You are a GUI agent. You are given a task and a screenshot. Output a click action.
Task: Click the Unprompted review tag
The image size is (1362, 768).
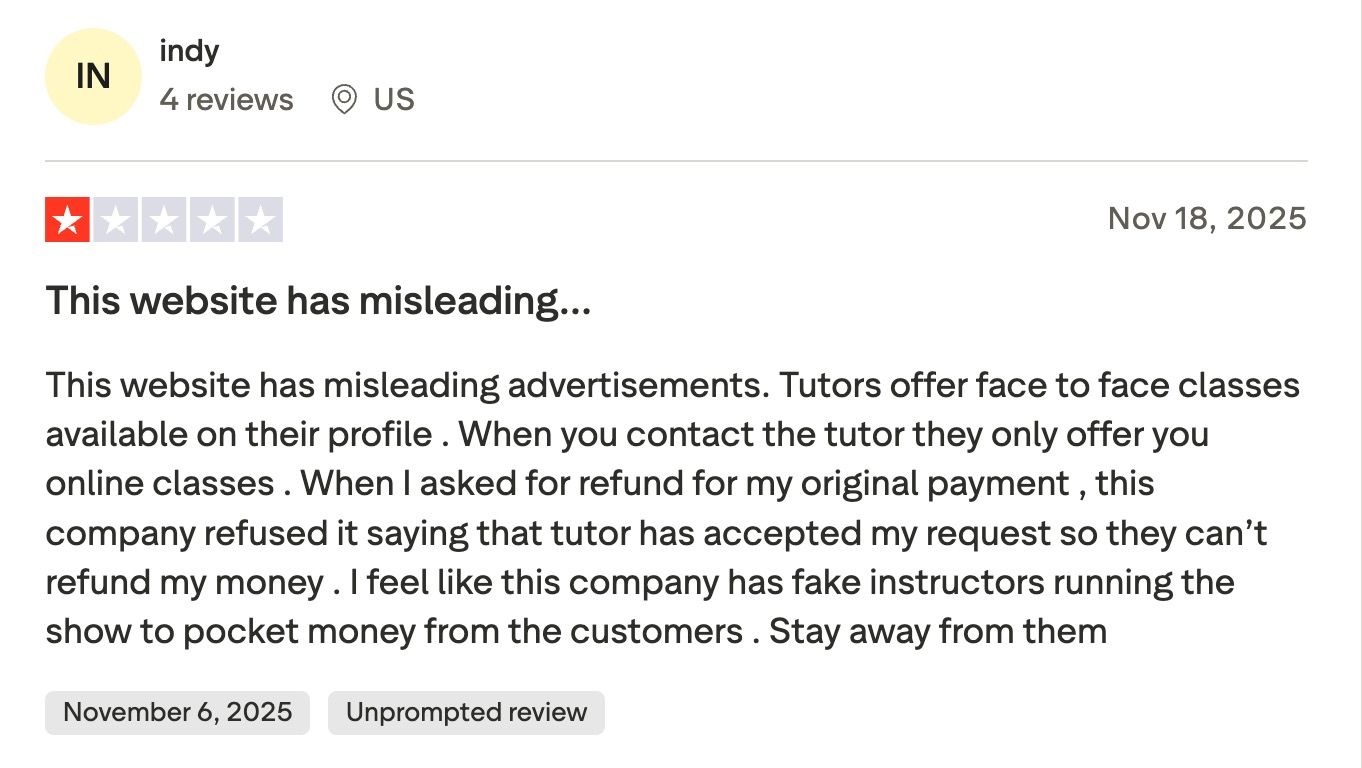coord(465,712)
